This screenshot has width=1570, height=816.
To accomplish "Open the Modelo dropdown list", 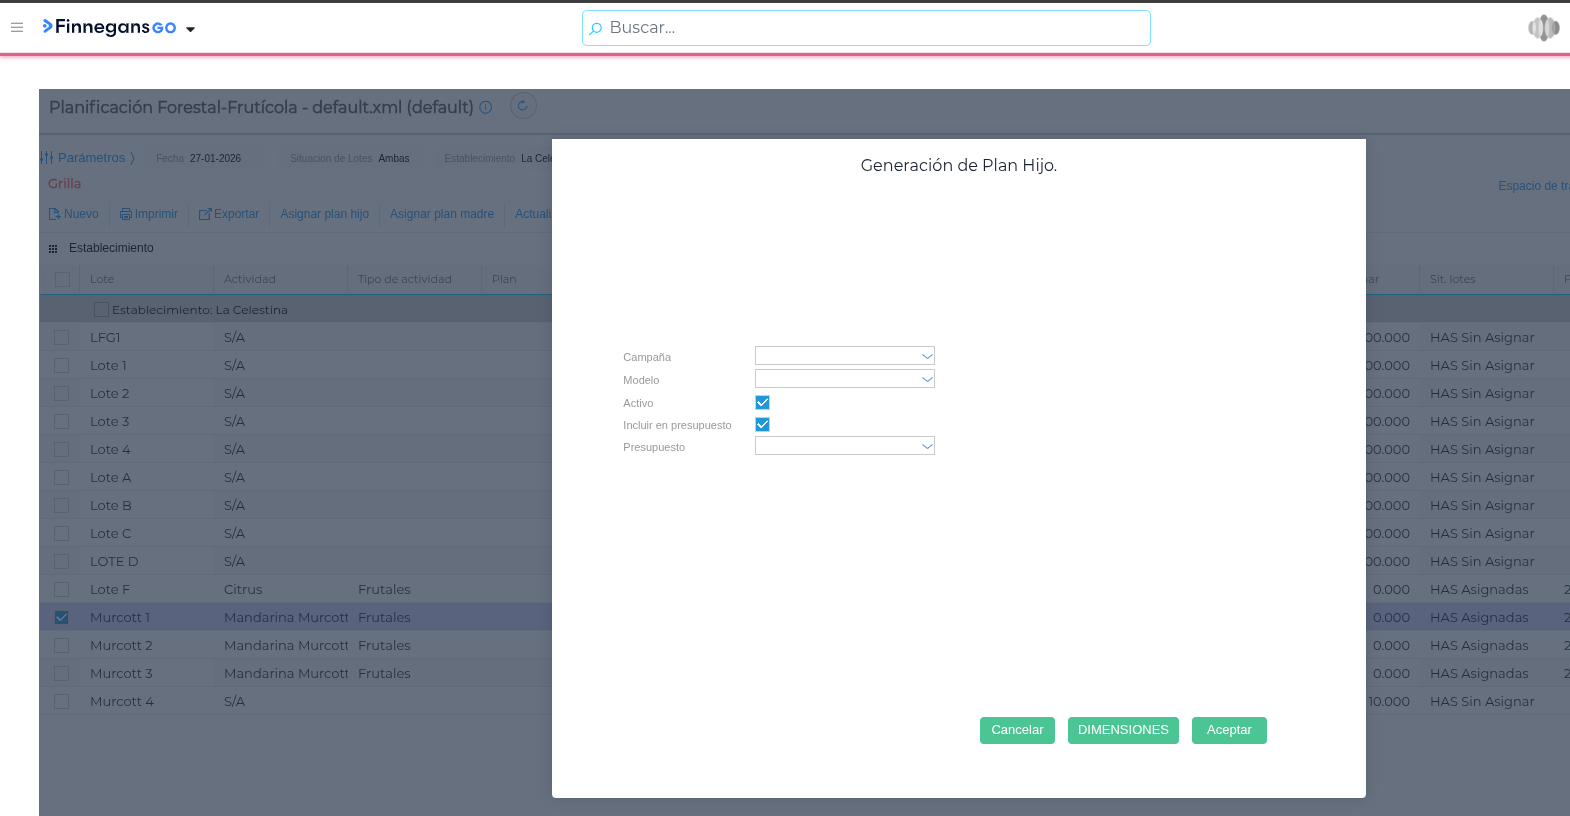I will pyautogui.click(x=927, y=379).
